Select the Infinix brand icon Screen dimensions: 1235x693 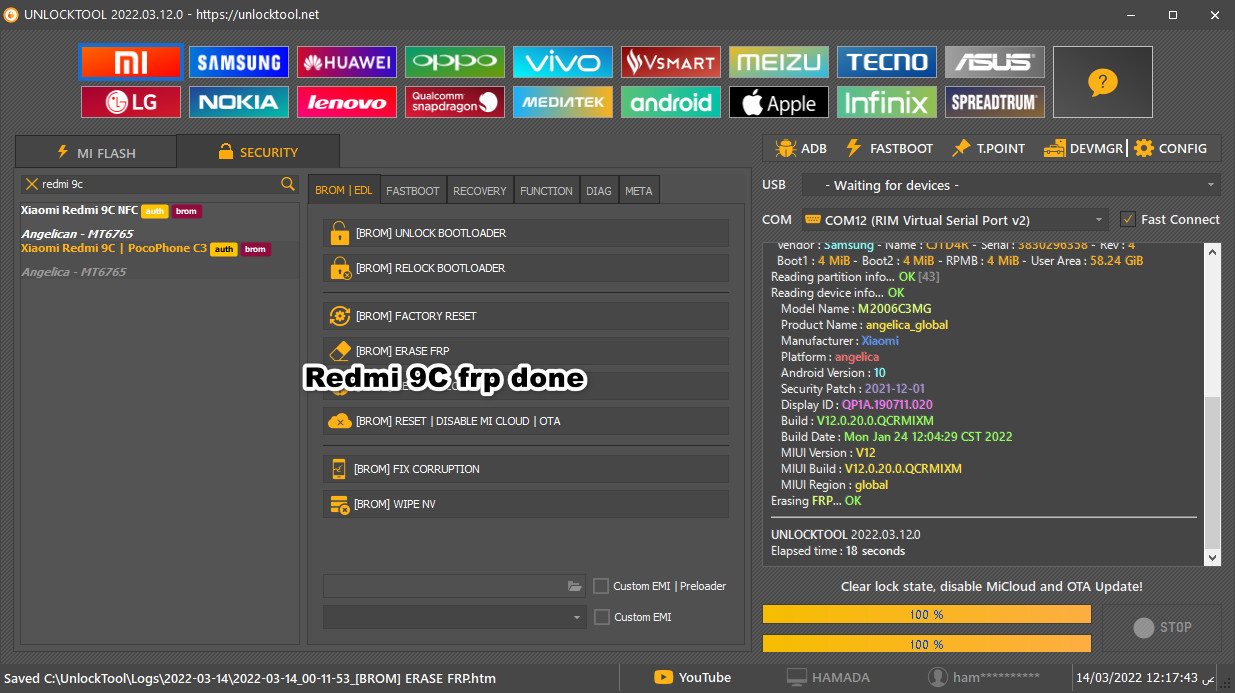click(x=886, y=102)
